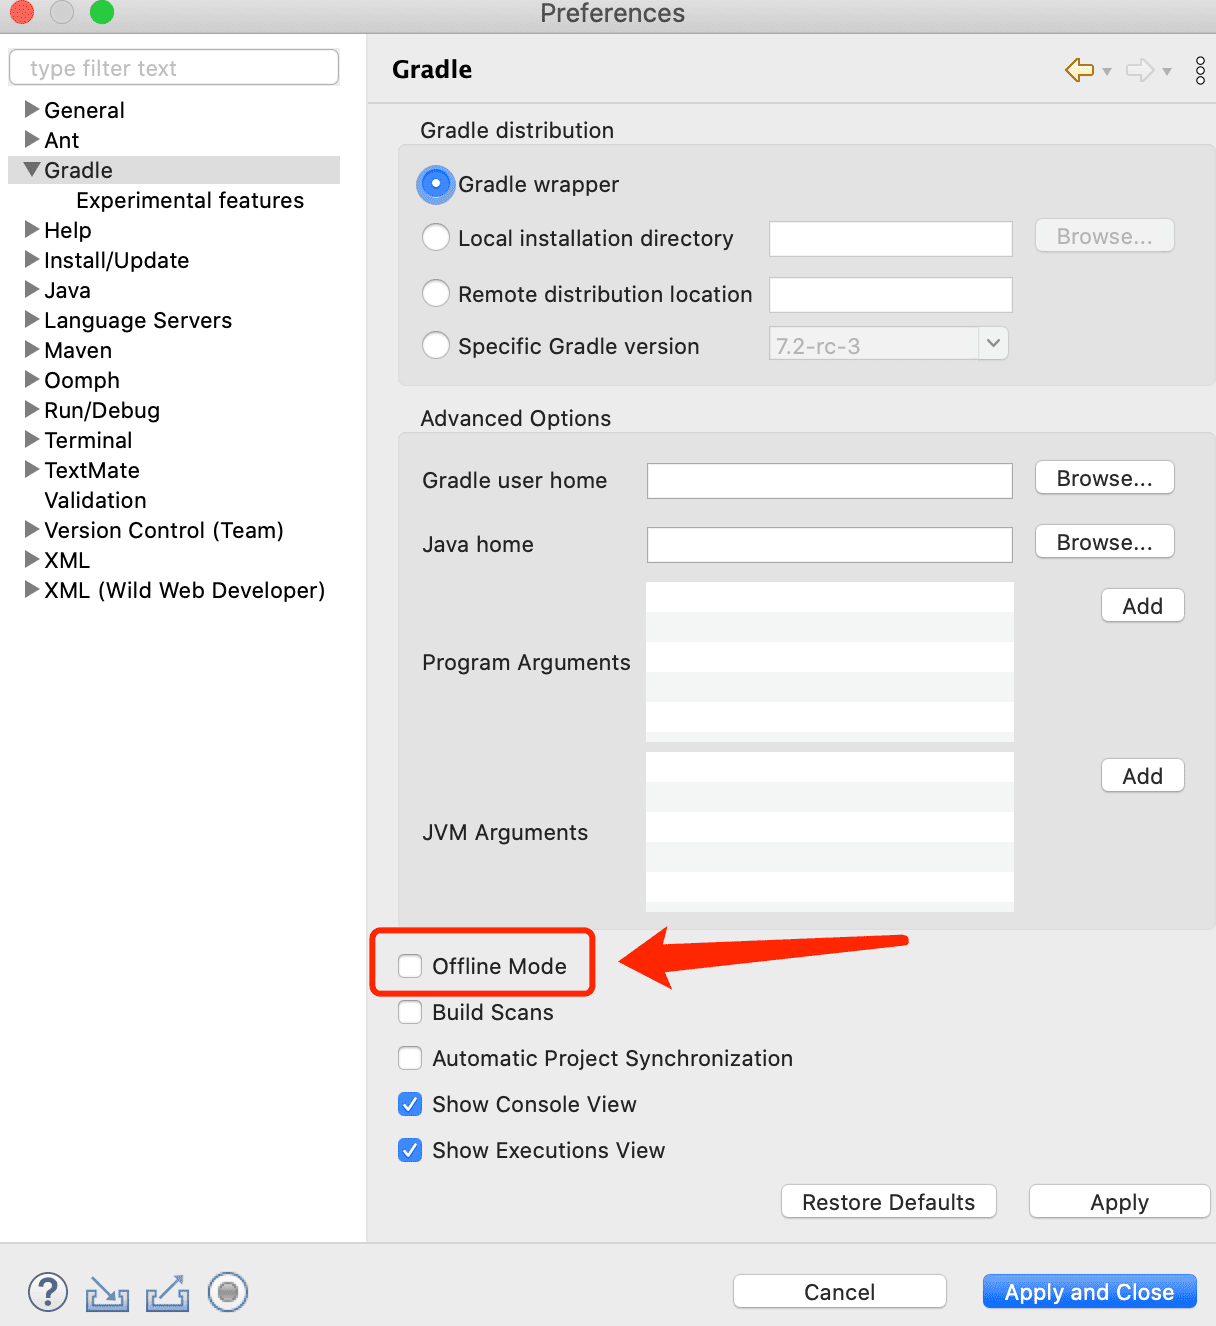Click the Gradle user home text field
The image size is (1216, 1326).
coord(830,480)
